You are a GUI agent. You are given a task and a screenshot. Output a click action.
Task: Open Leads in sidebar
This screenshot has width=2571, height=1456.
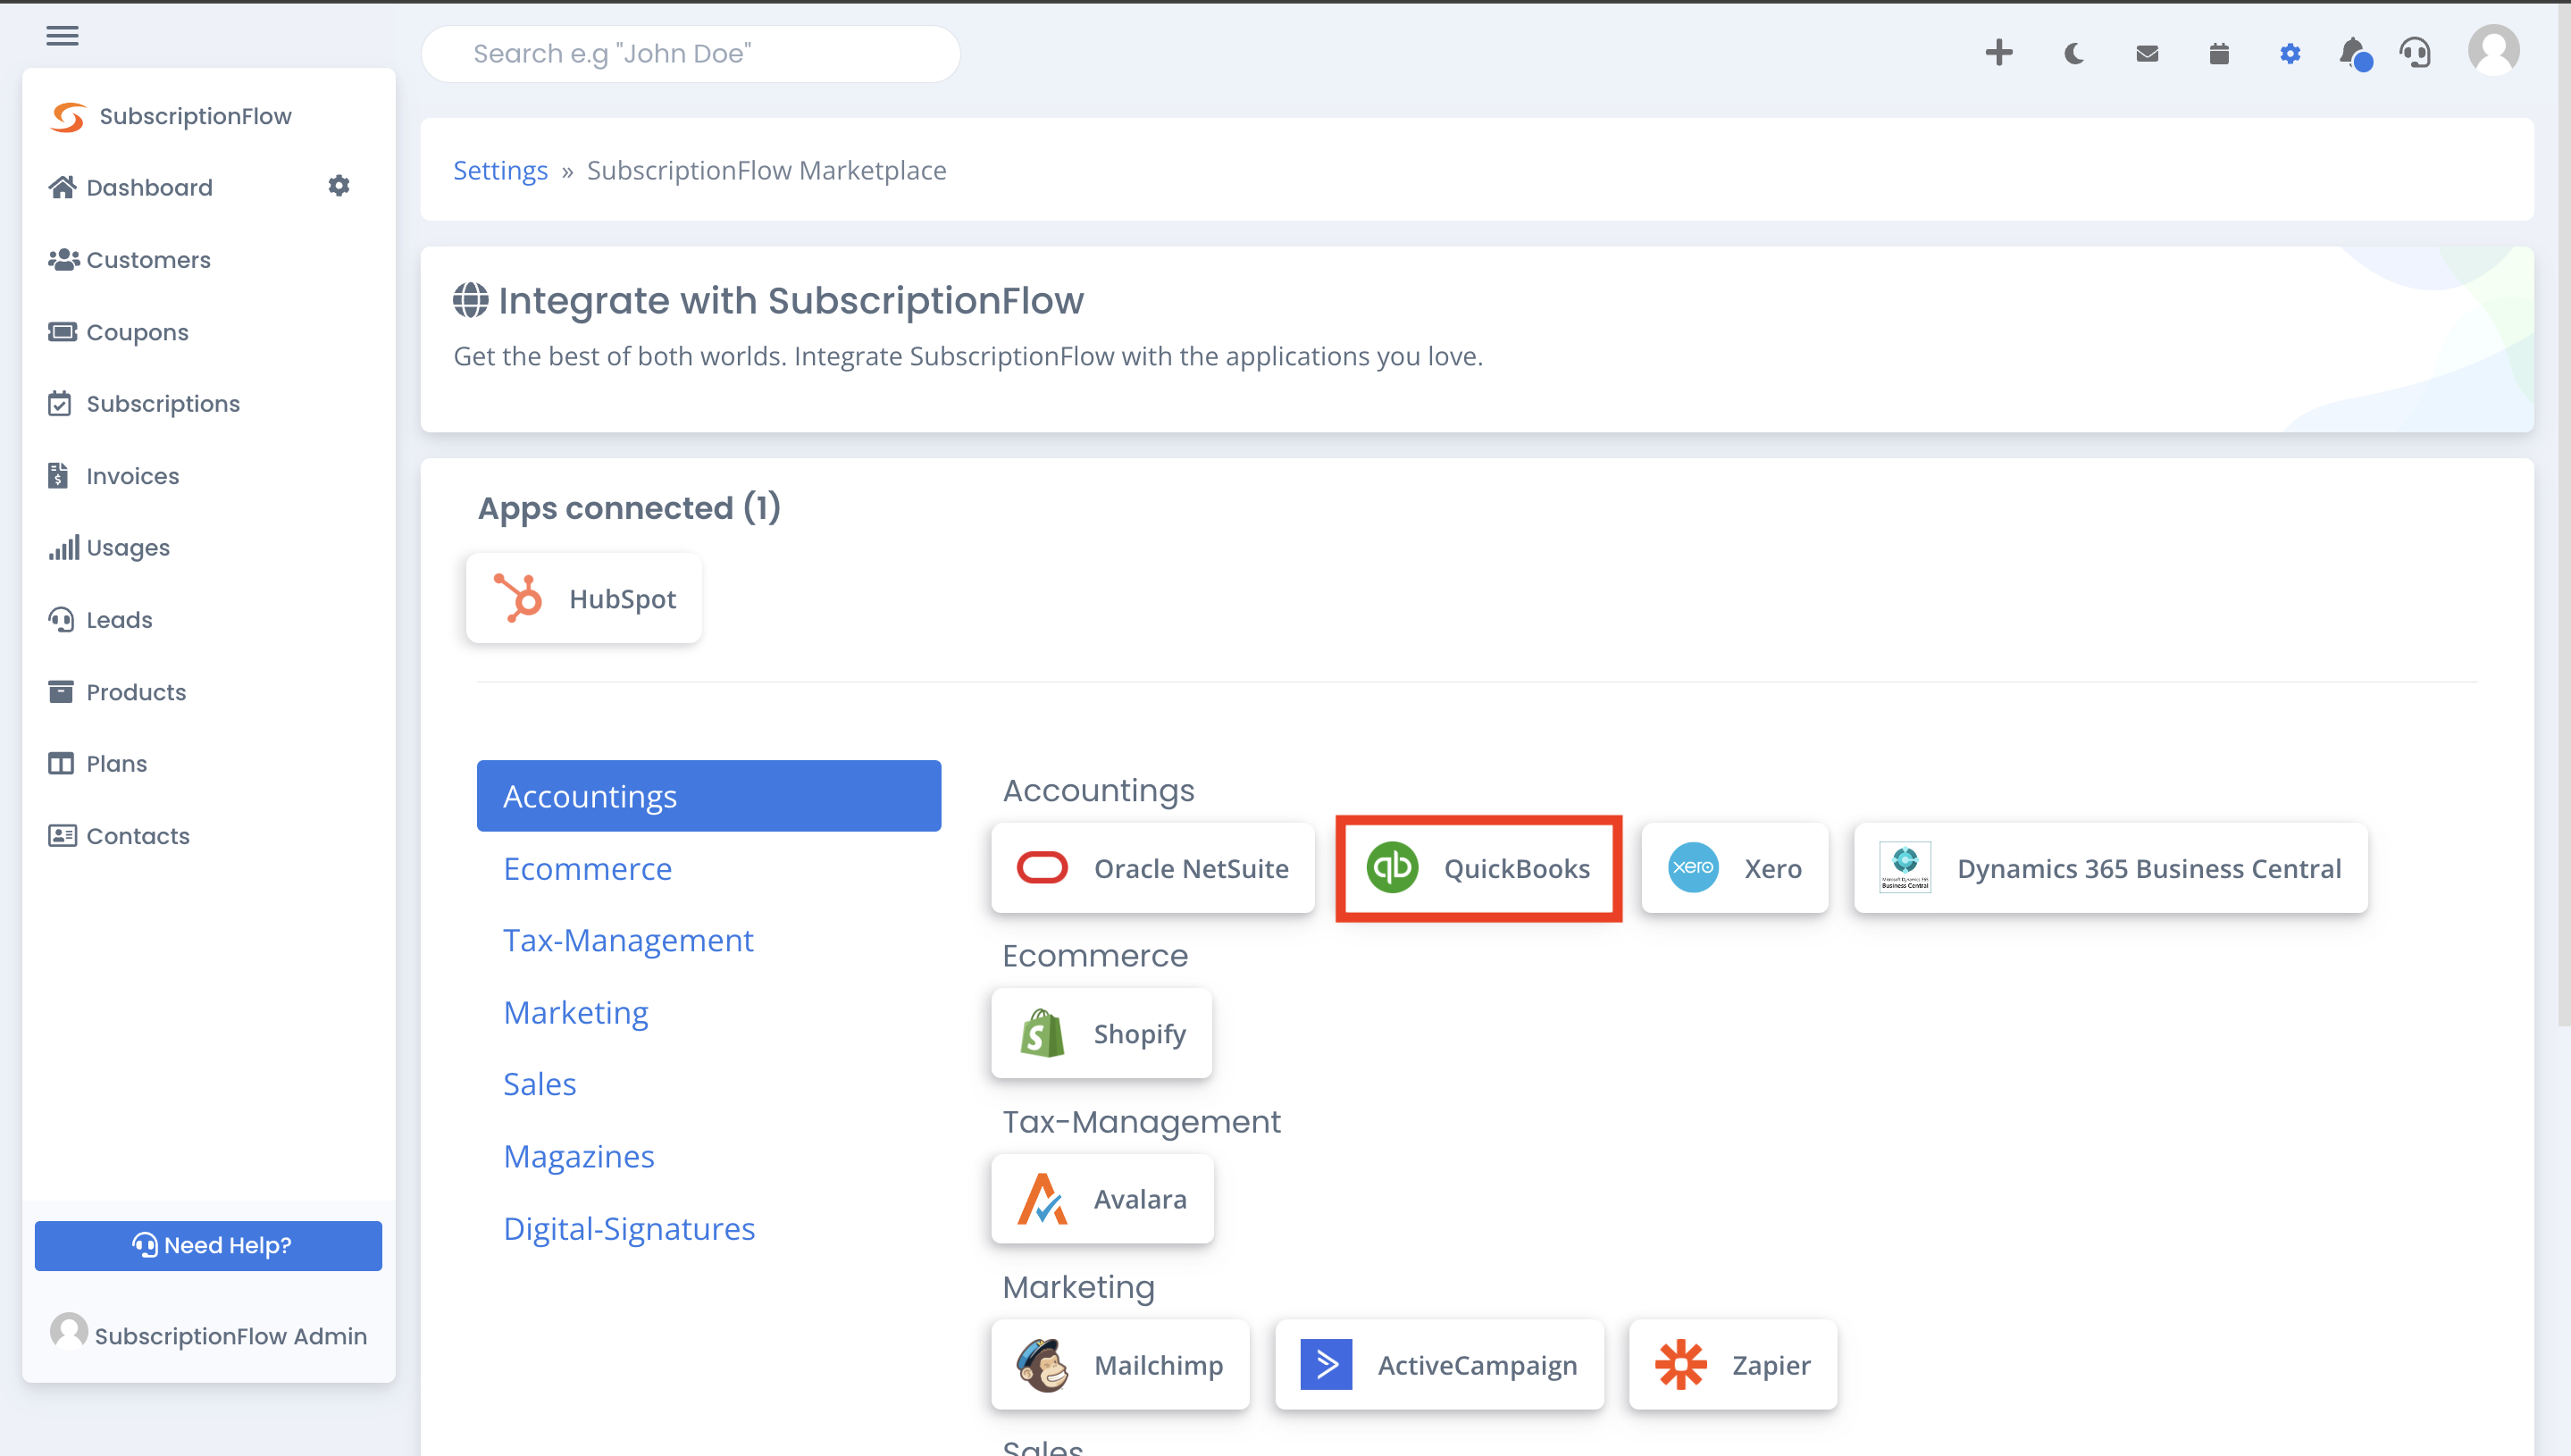pos(100,620)
